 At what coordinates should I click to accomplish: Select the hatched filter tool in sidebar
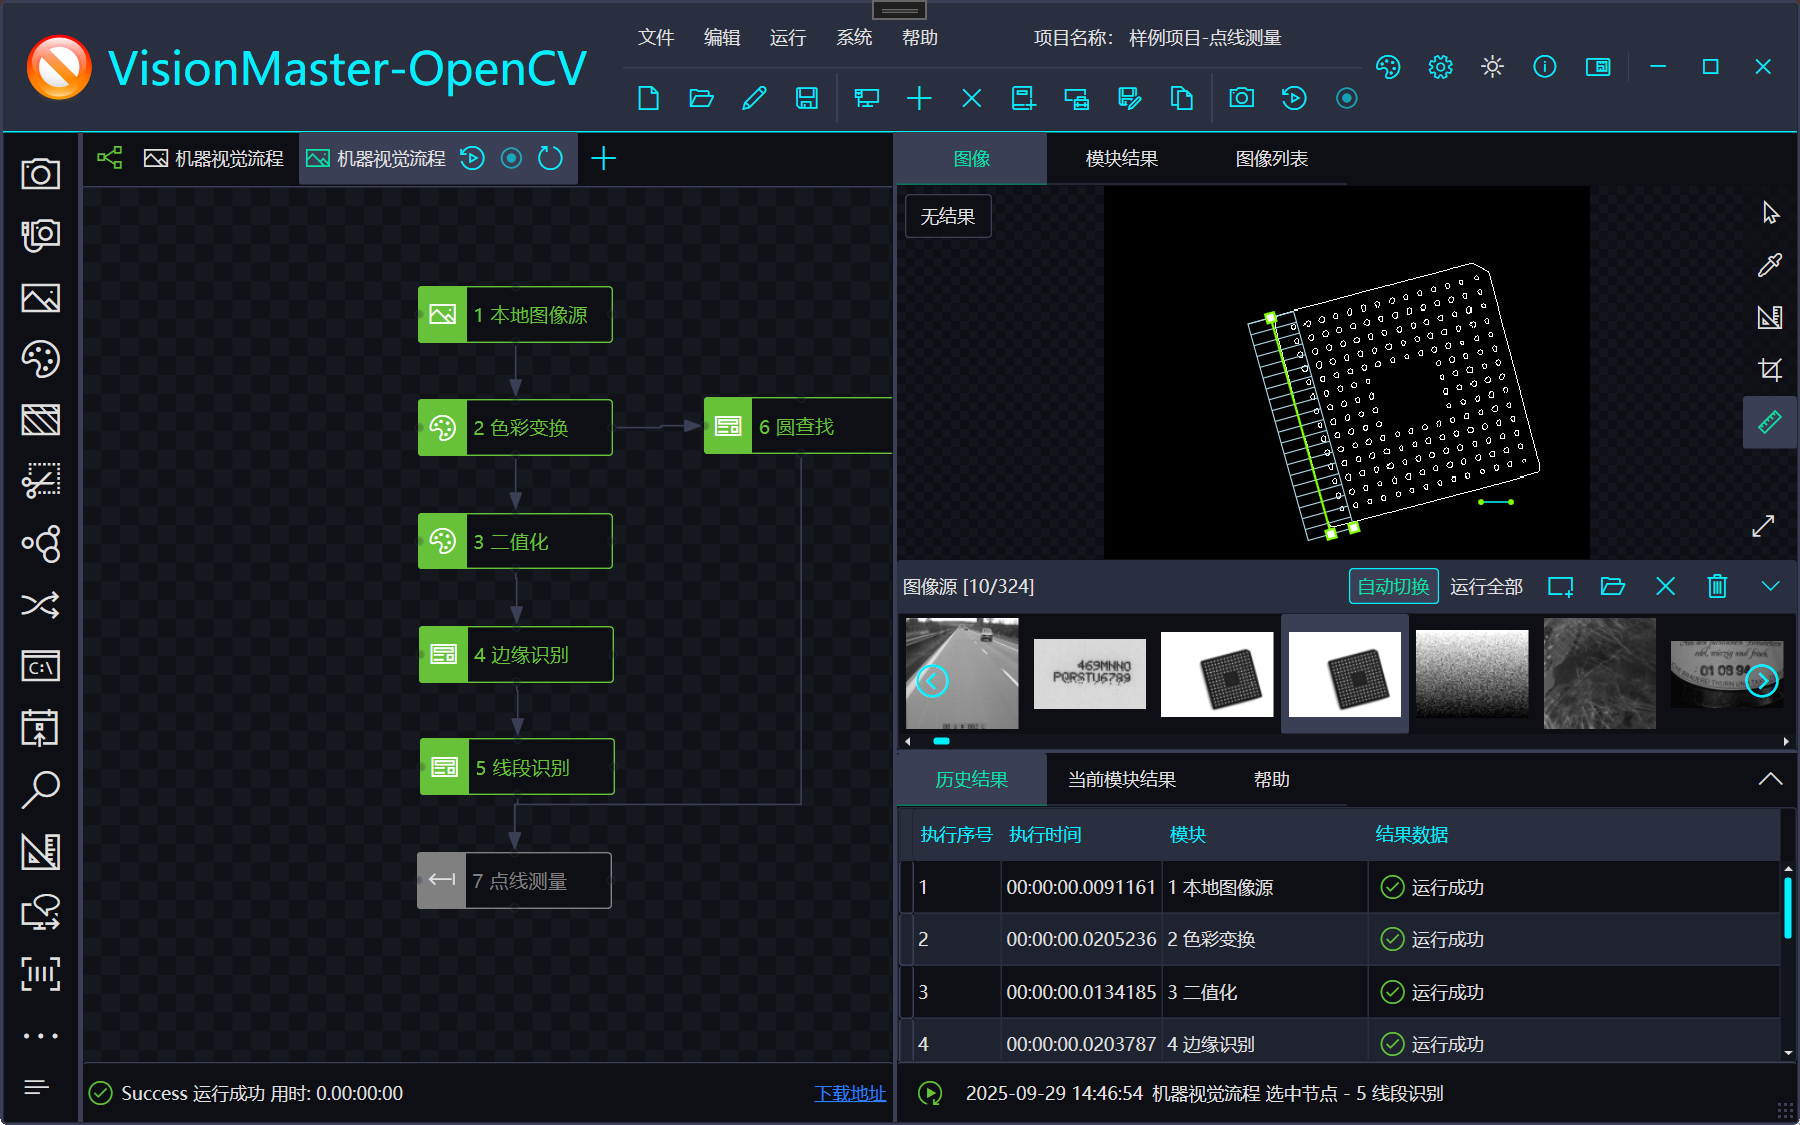(x=41, y=420)
